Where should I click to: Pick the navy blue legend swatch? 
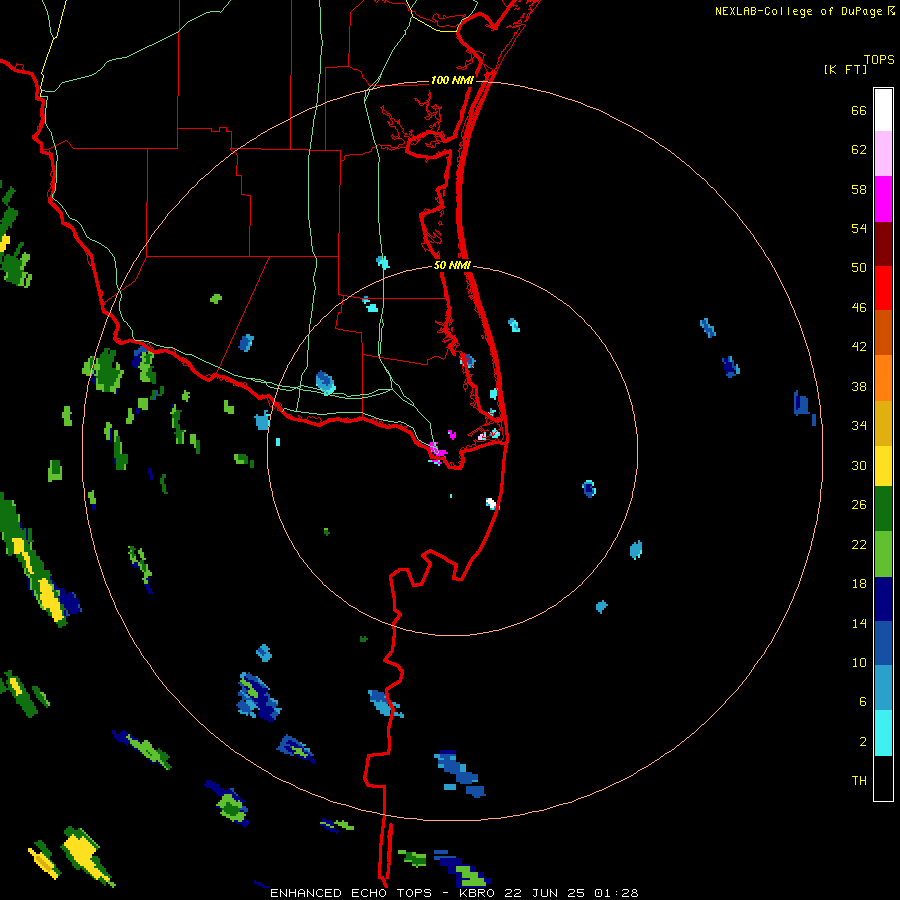coord(883,599)
